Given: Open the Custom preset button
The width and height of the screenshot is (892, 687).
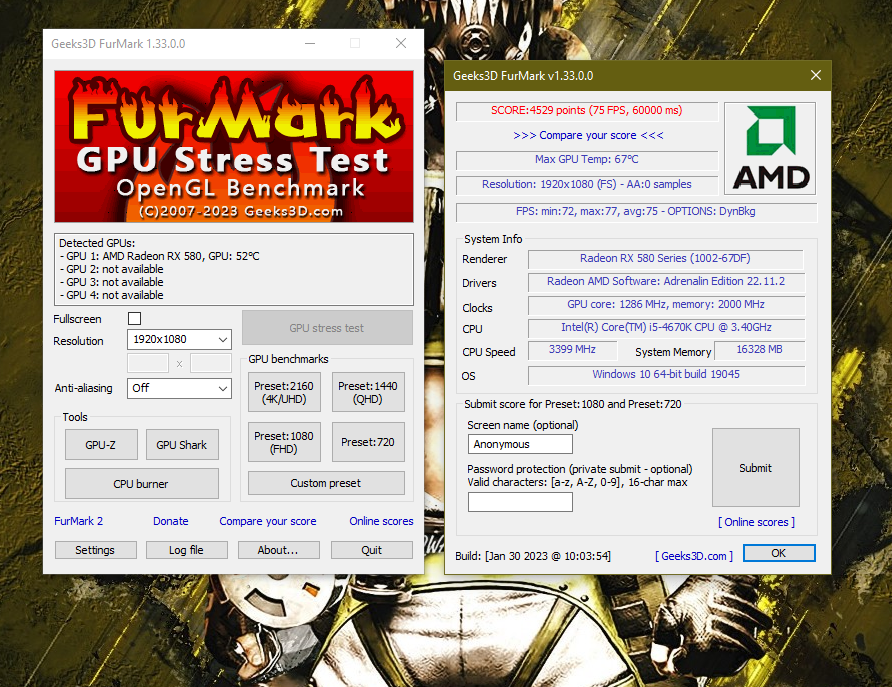Looking at the screenshot, I should click(x=326, y=483).
